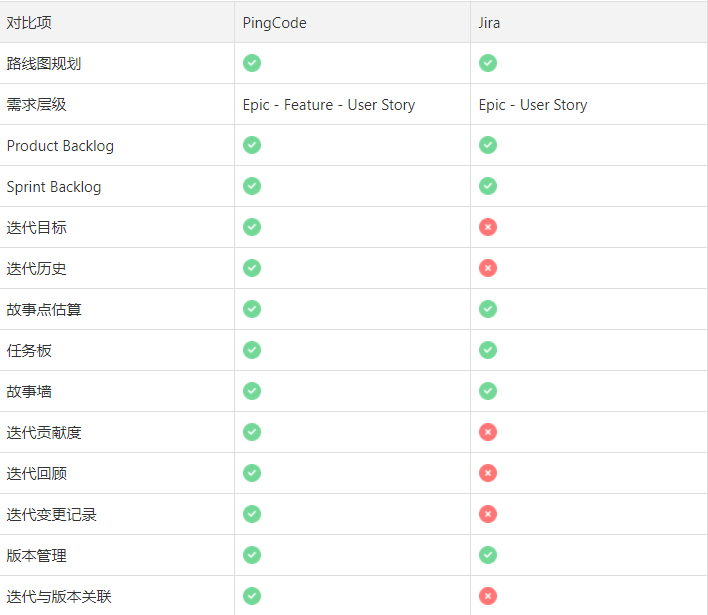The width and height of the screenshot is (708, 615).
Task: Click the 路线图规划 row label
Action: tap(44, 64)
